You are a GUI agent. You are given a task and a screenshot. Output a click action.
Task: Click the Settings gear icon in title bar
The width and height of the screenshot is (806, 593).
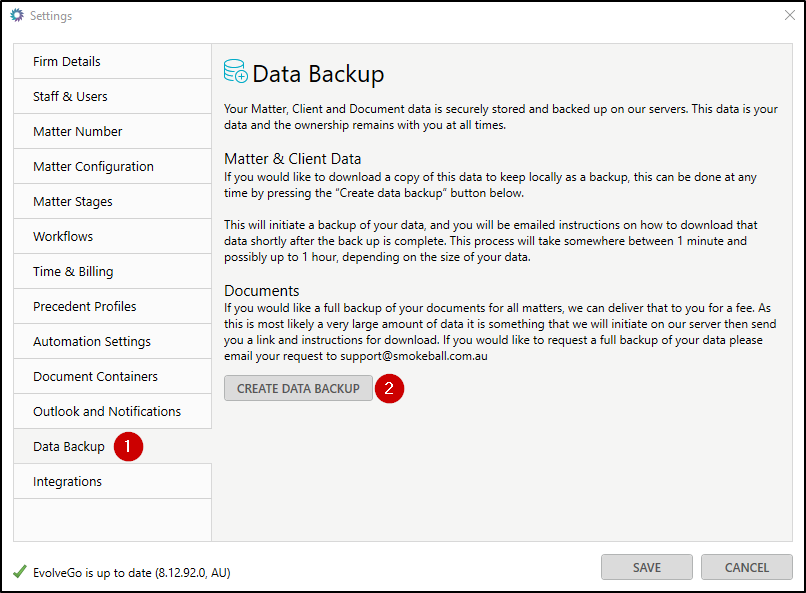tap(17, 16)
